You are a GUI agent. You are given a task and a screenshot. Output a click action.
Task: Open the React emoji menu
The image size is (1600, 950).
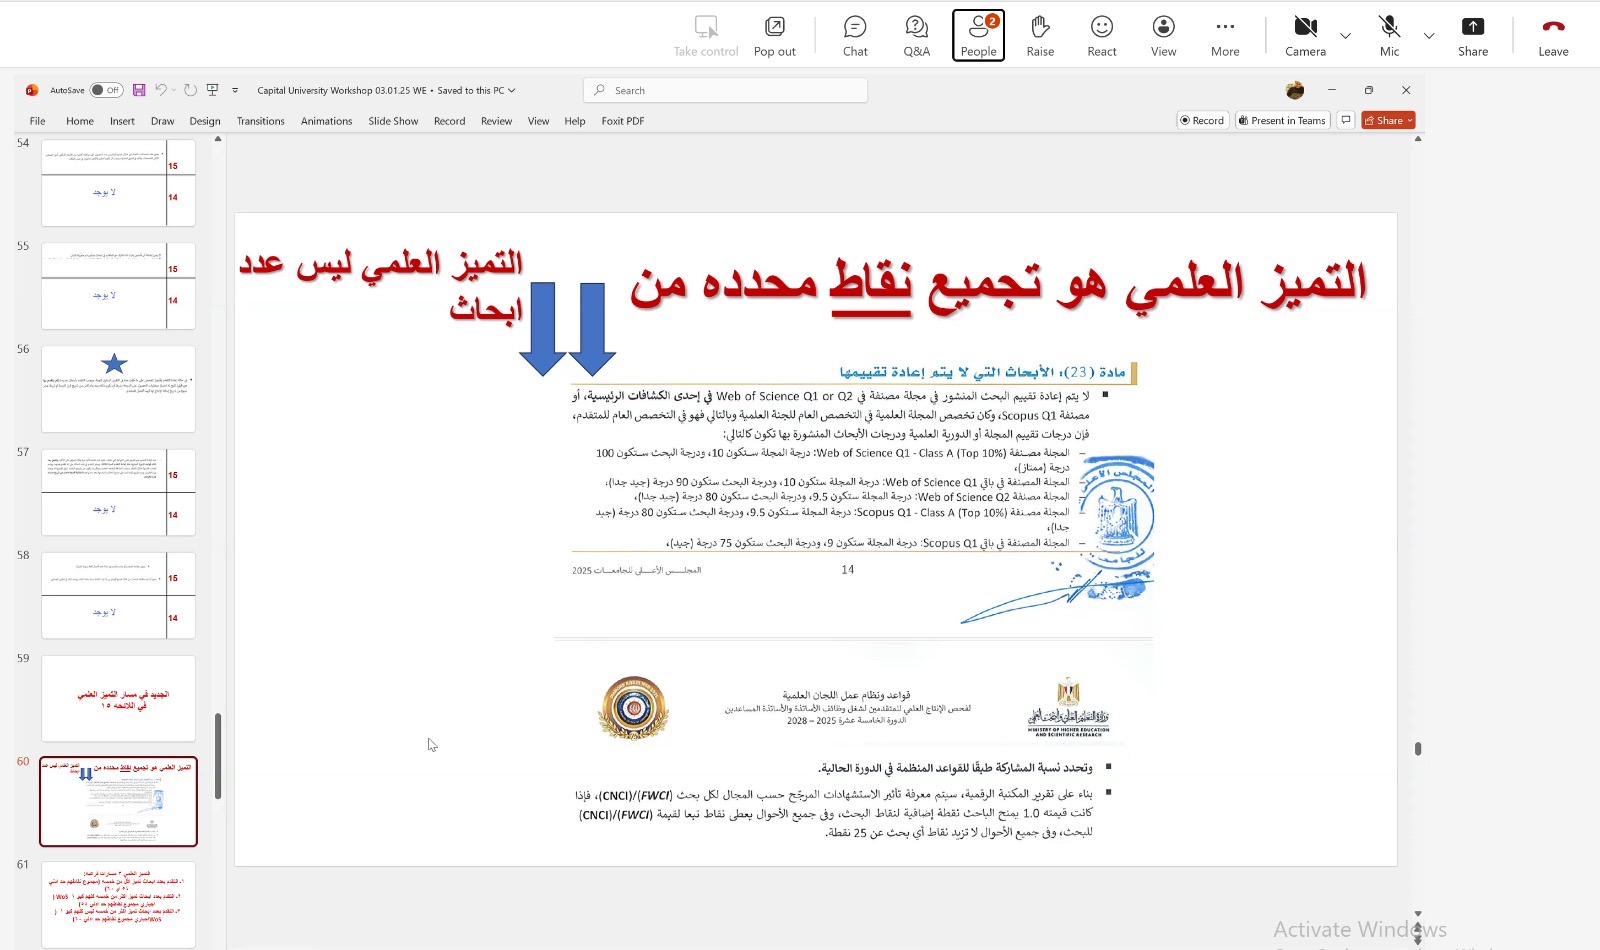1102,36
